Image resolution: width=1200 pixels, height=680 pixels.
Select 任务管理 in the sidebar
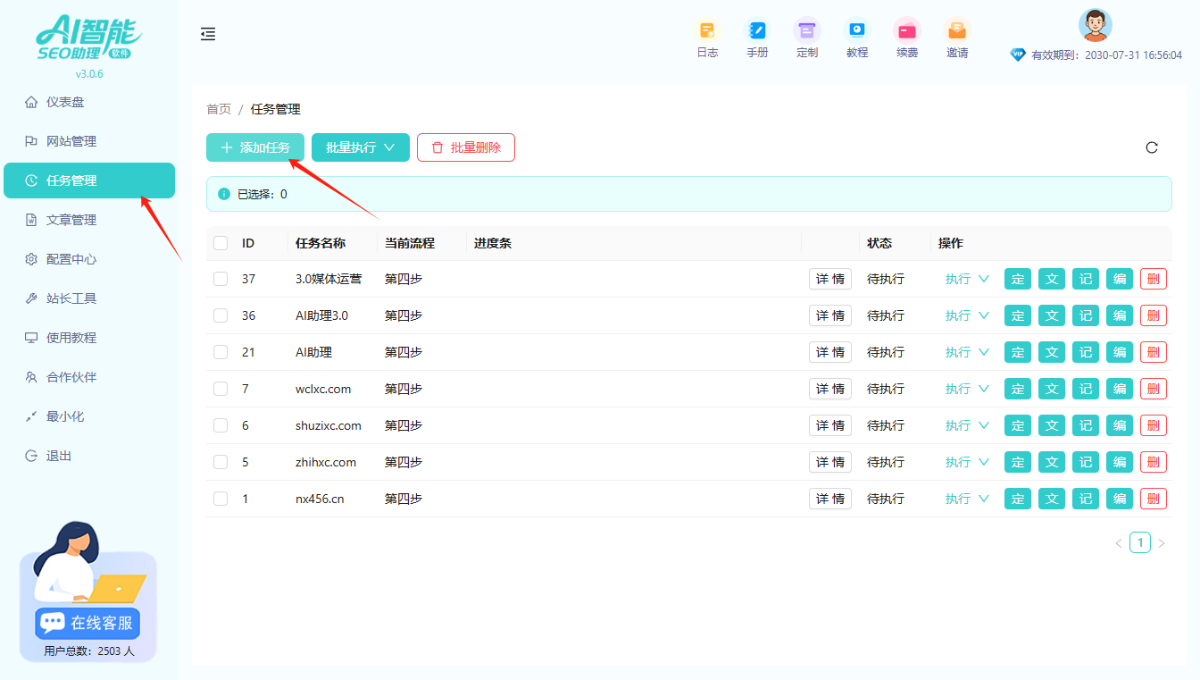[89, 181]
